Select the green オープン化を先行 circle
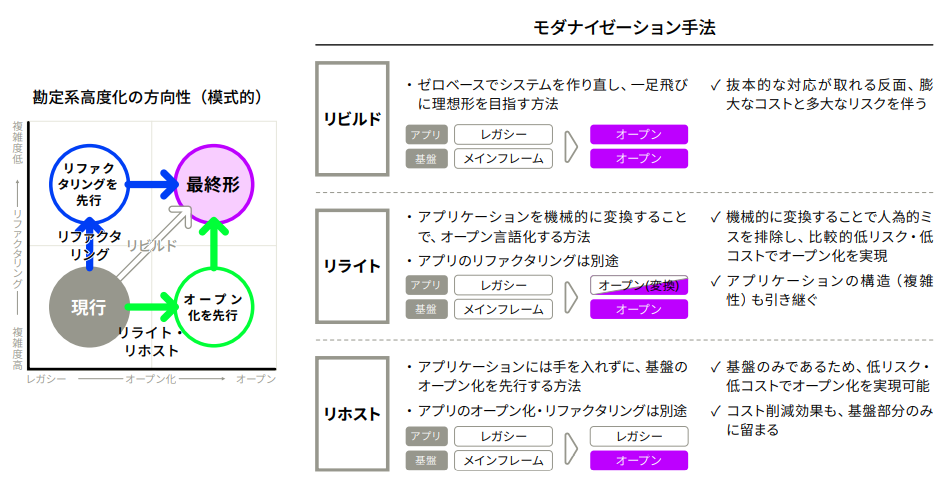 (x=213, y=306)
